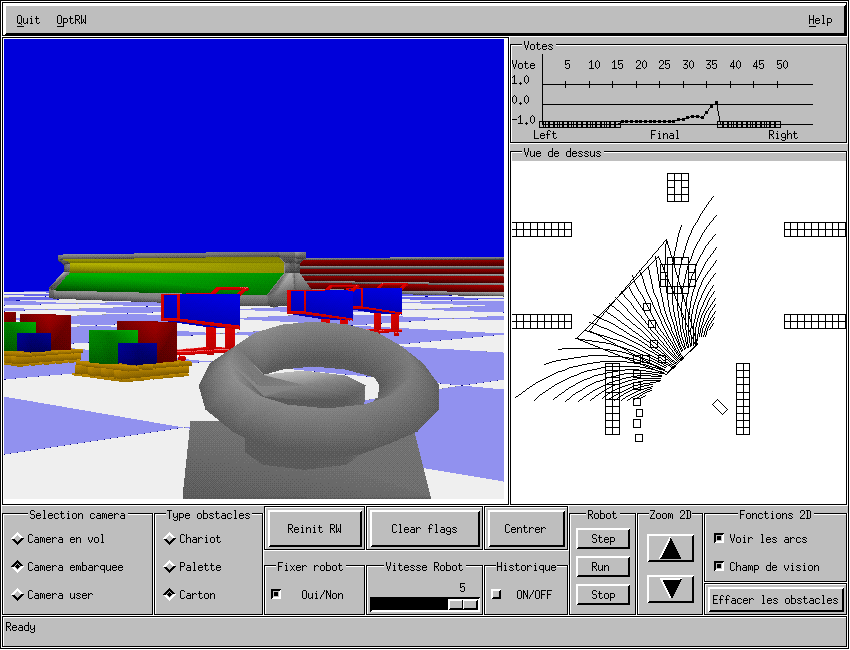Open the Quit menu

click(28, 20)
